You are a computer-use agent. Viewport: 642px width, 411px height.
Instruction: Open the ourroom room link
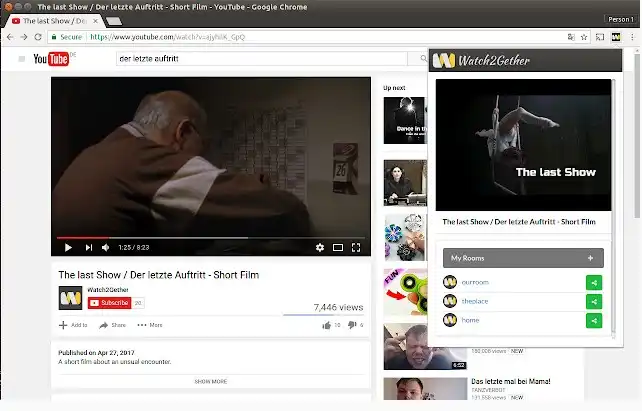coord(476,283)
